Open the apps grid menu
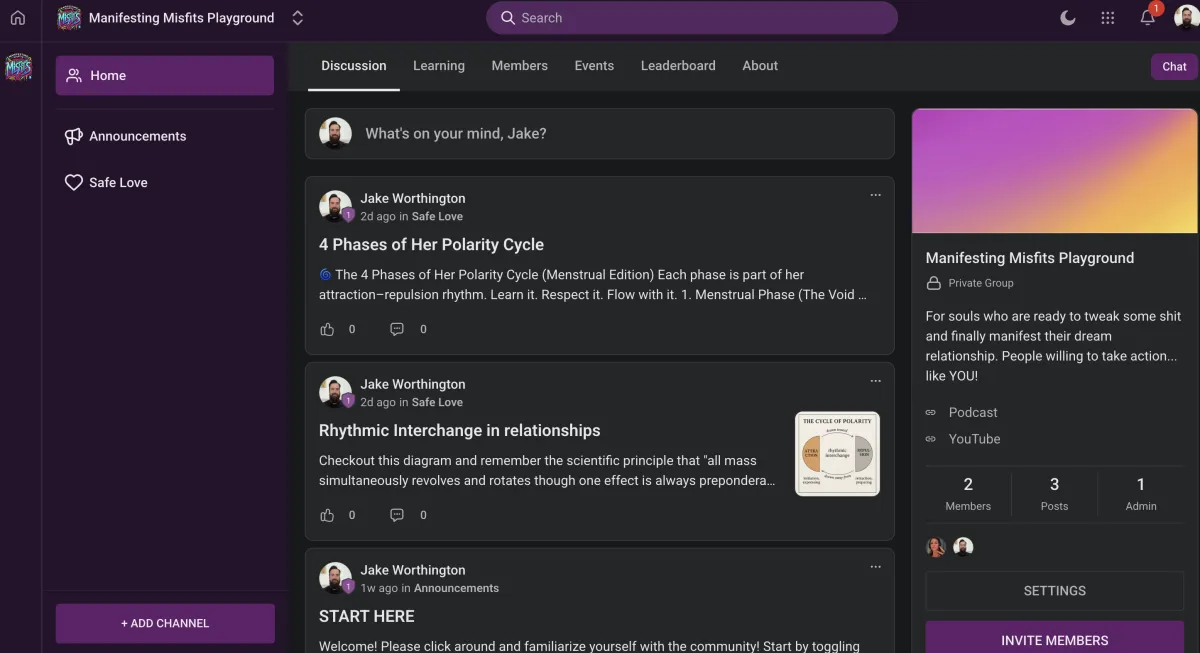 point(1107,18)
